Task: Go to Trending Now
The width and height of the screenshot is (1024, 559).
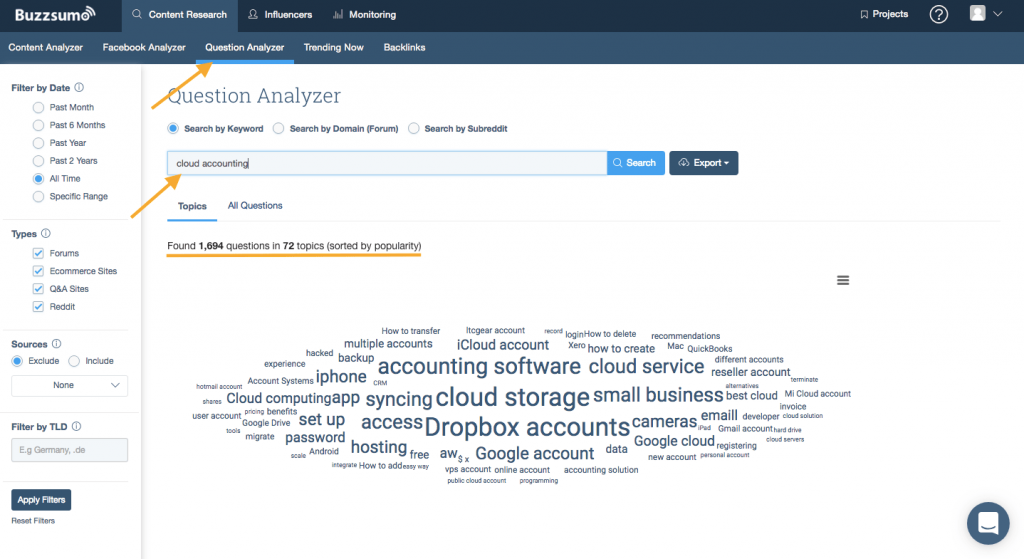Action: (x=333, y=47)
